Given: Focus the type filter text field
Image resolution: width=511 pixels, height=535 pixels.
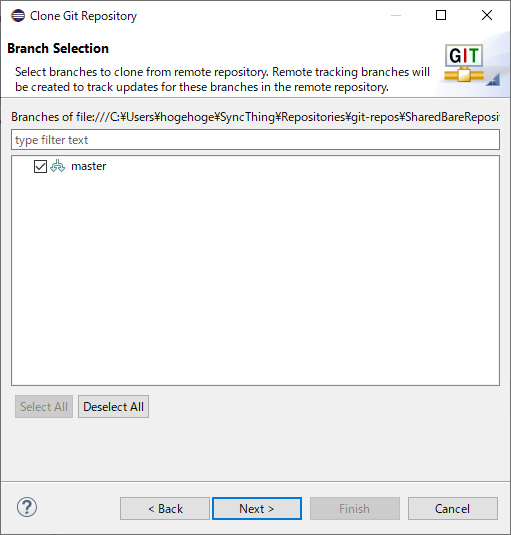Looking at the screenshot, I should point(256,140).
